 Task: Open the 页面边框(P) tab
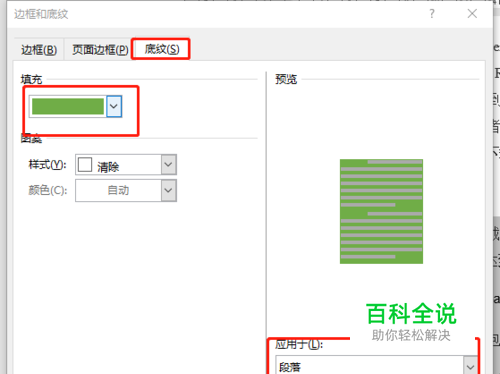coord(100,50)
